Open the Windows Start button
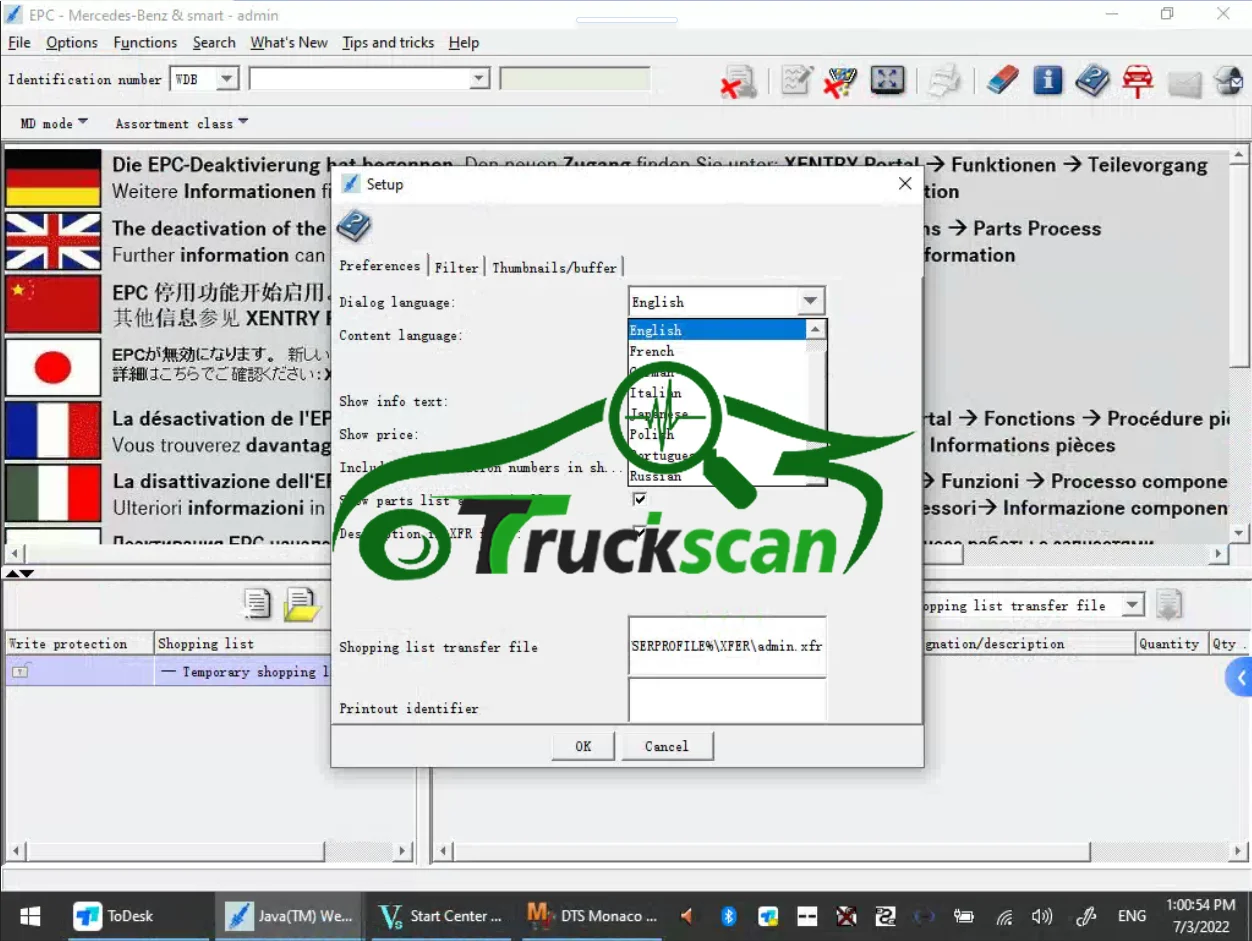Screen dimensions: 1252x941 tap(30, 916)
